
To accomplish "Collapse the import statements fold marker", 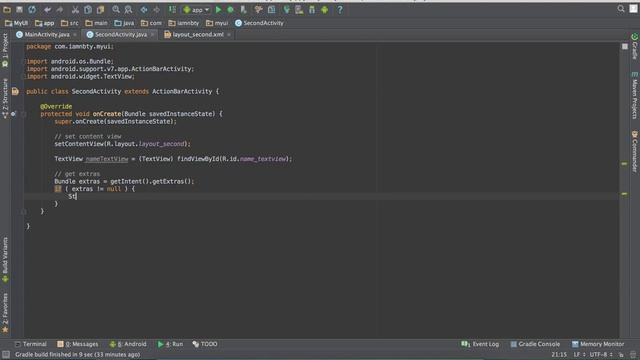I will [x=23, y=61].
